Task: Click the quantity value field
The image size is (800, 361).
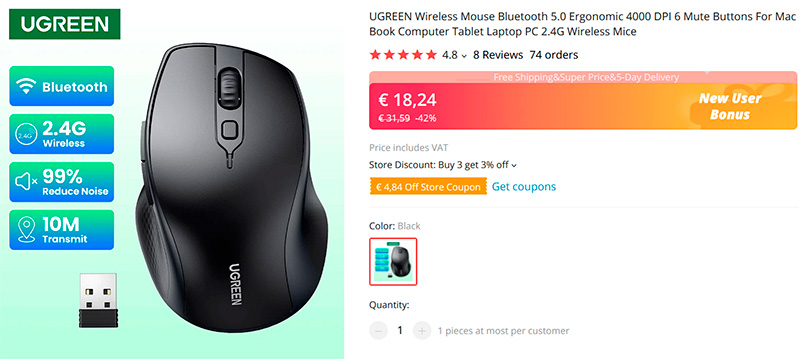Action: point(400,331)
